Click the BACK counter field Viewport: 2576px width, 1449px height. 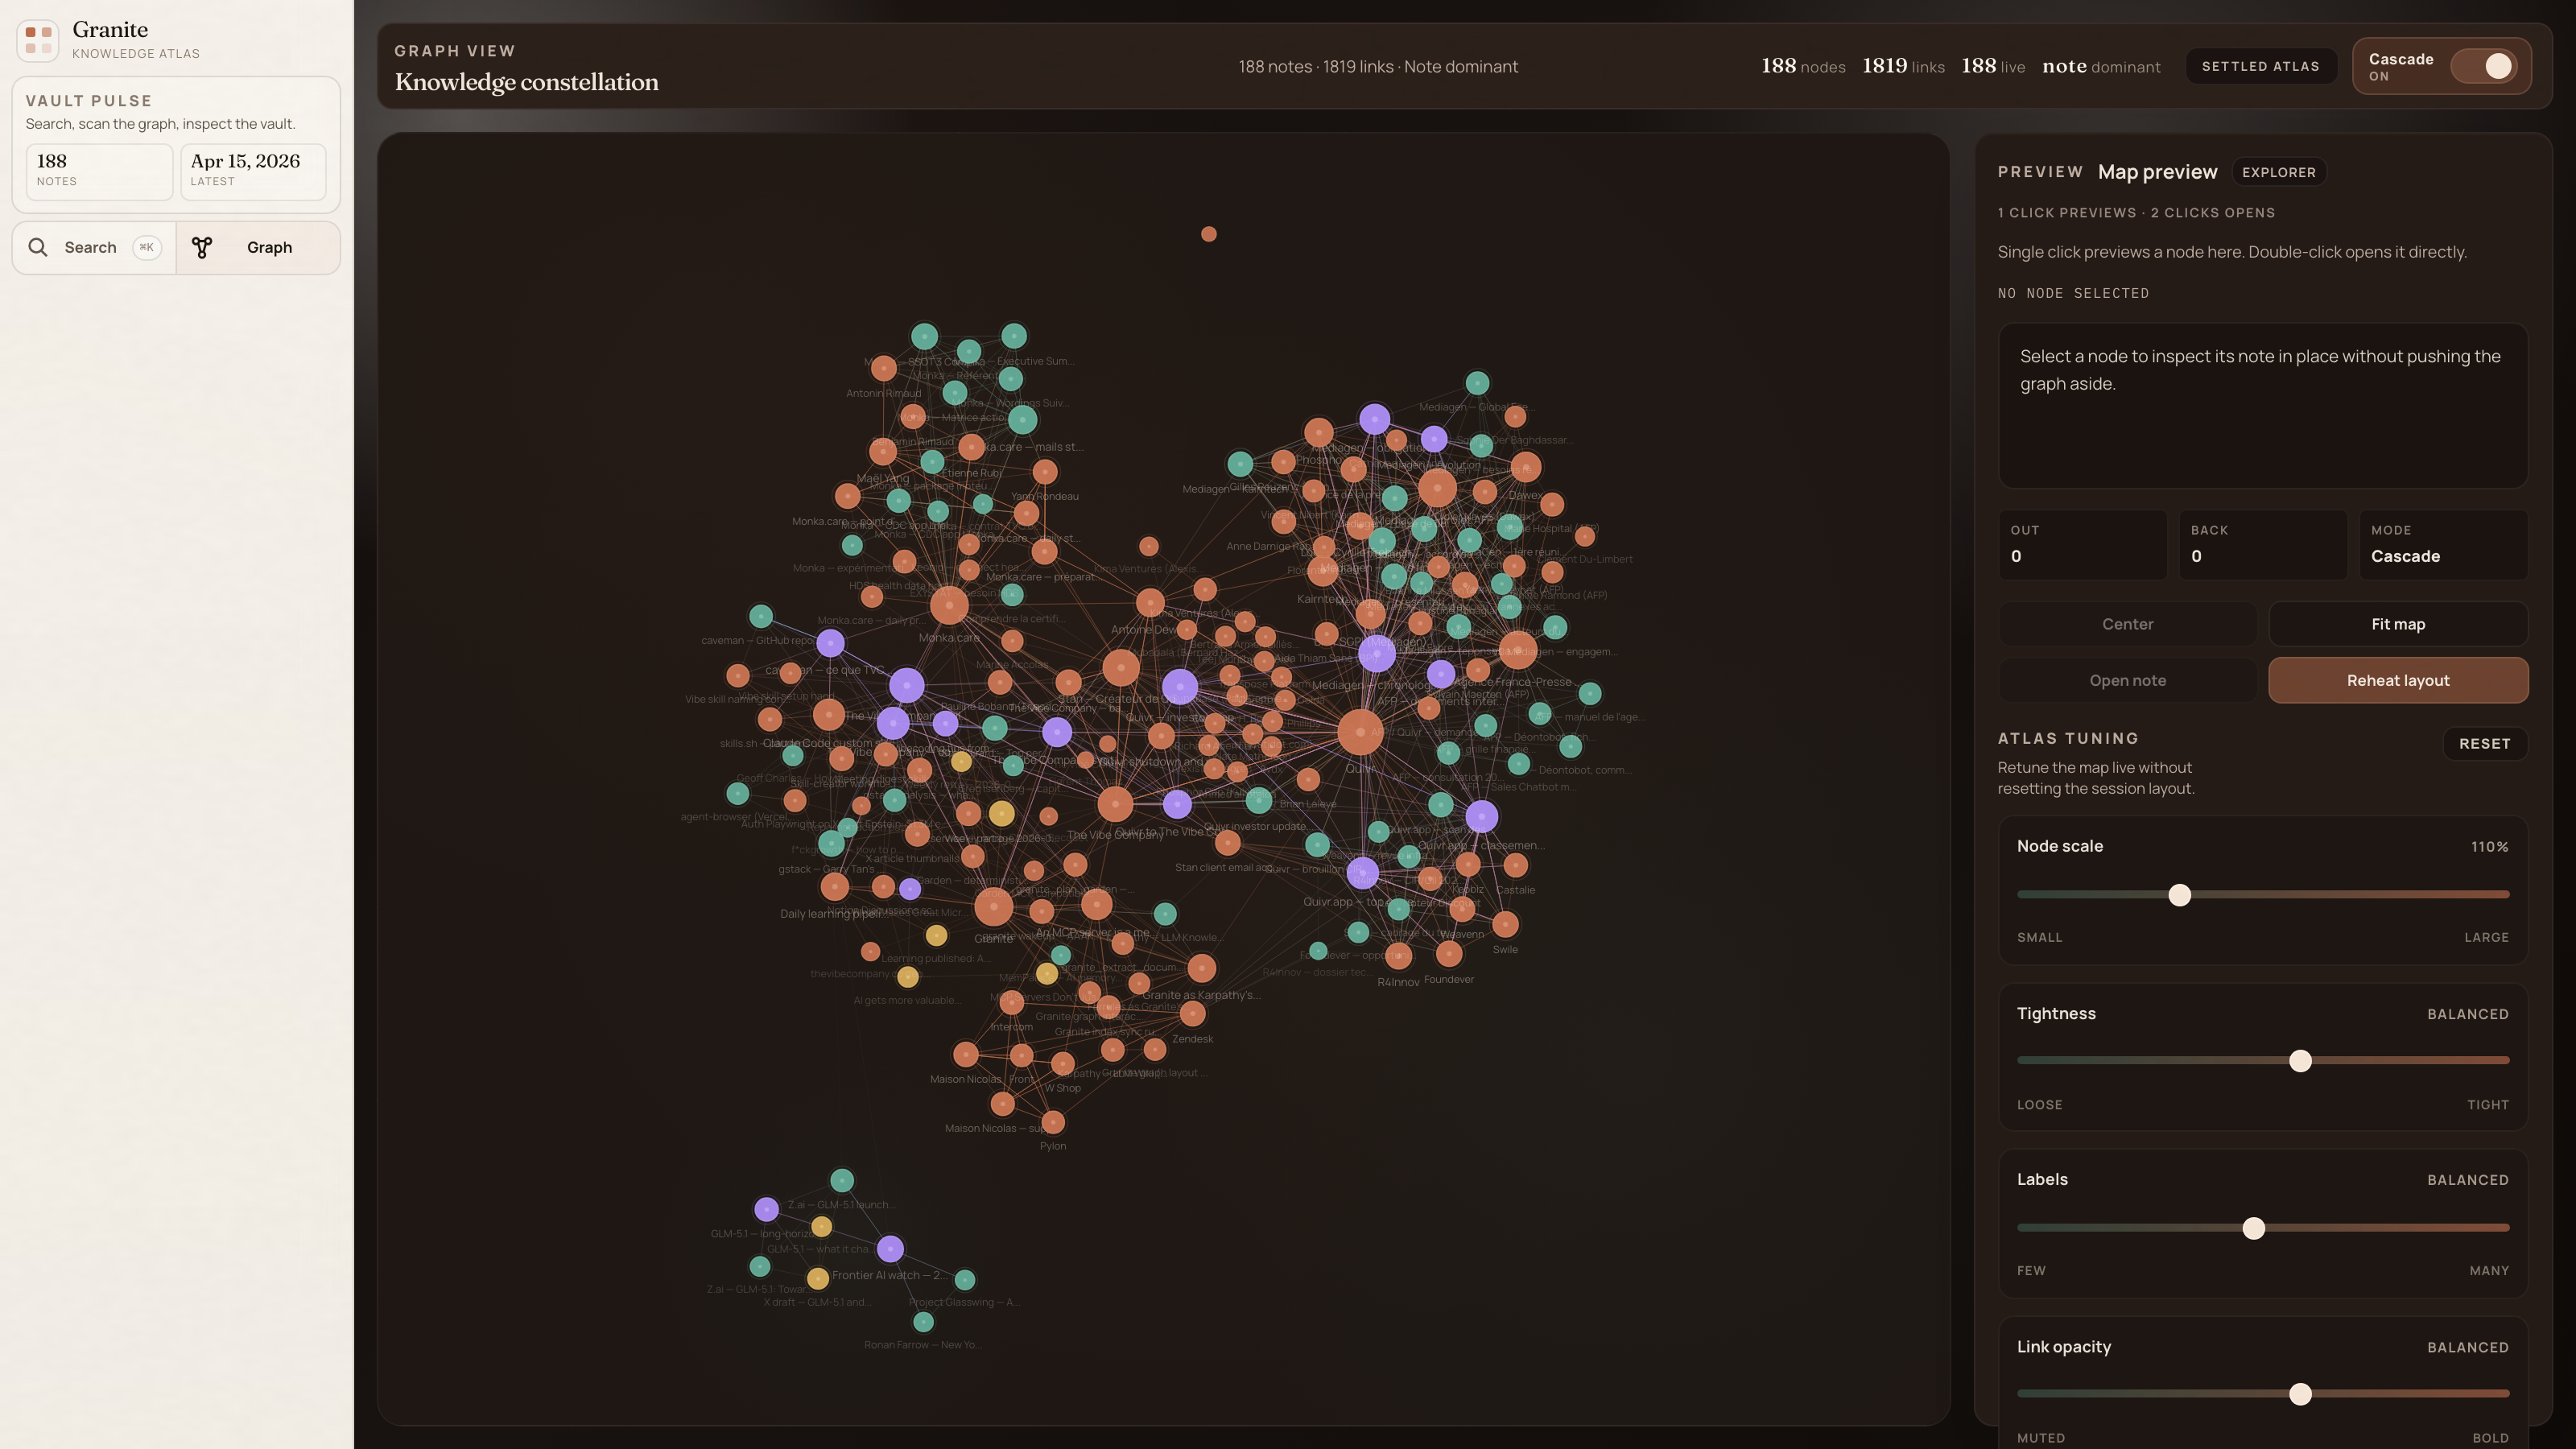pos(2263,545)
